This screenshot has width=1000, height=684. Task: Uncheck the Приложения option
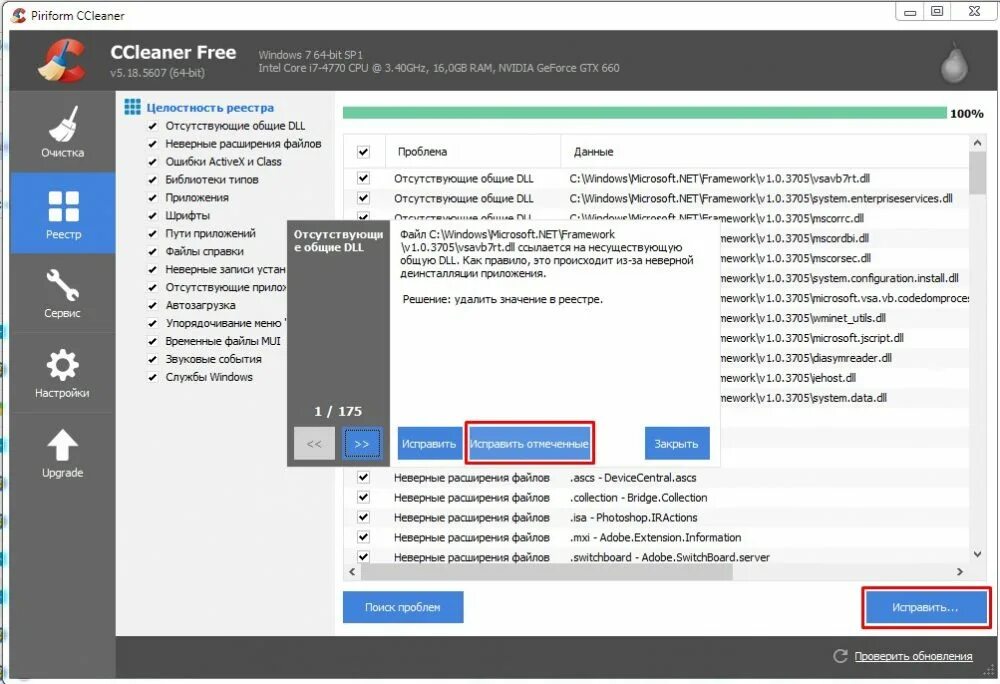[152, 198]
